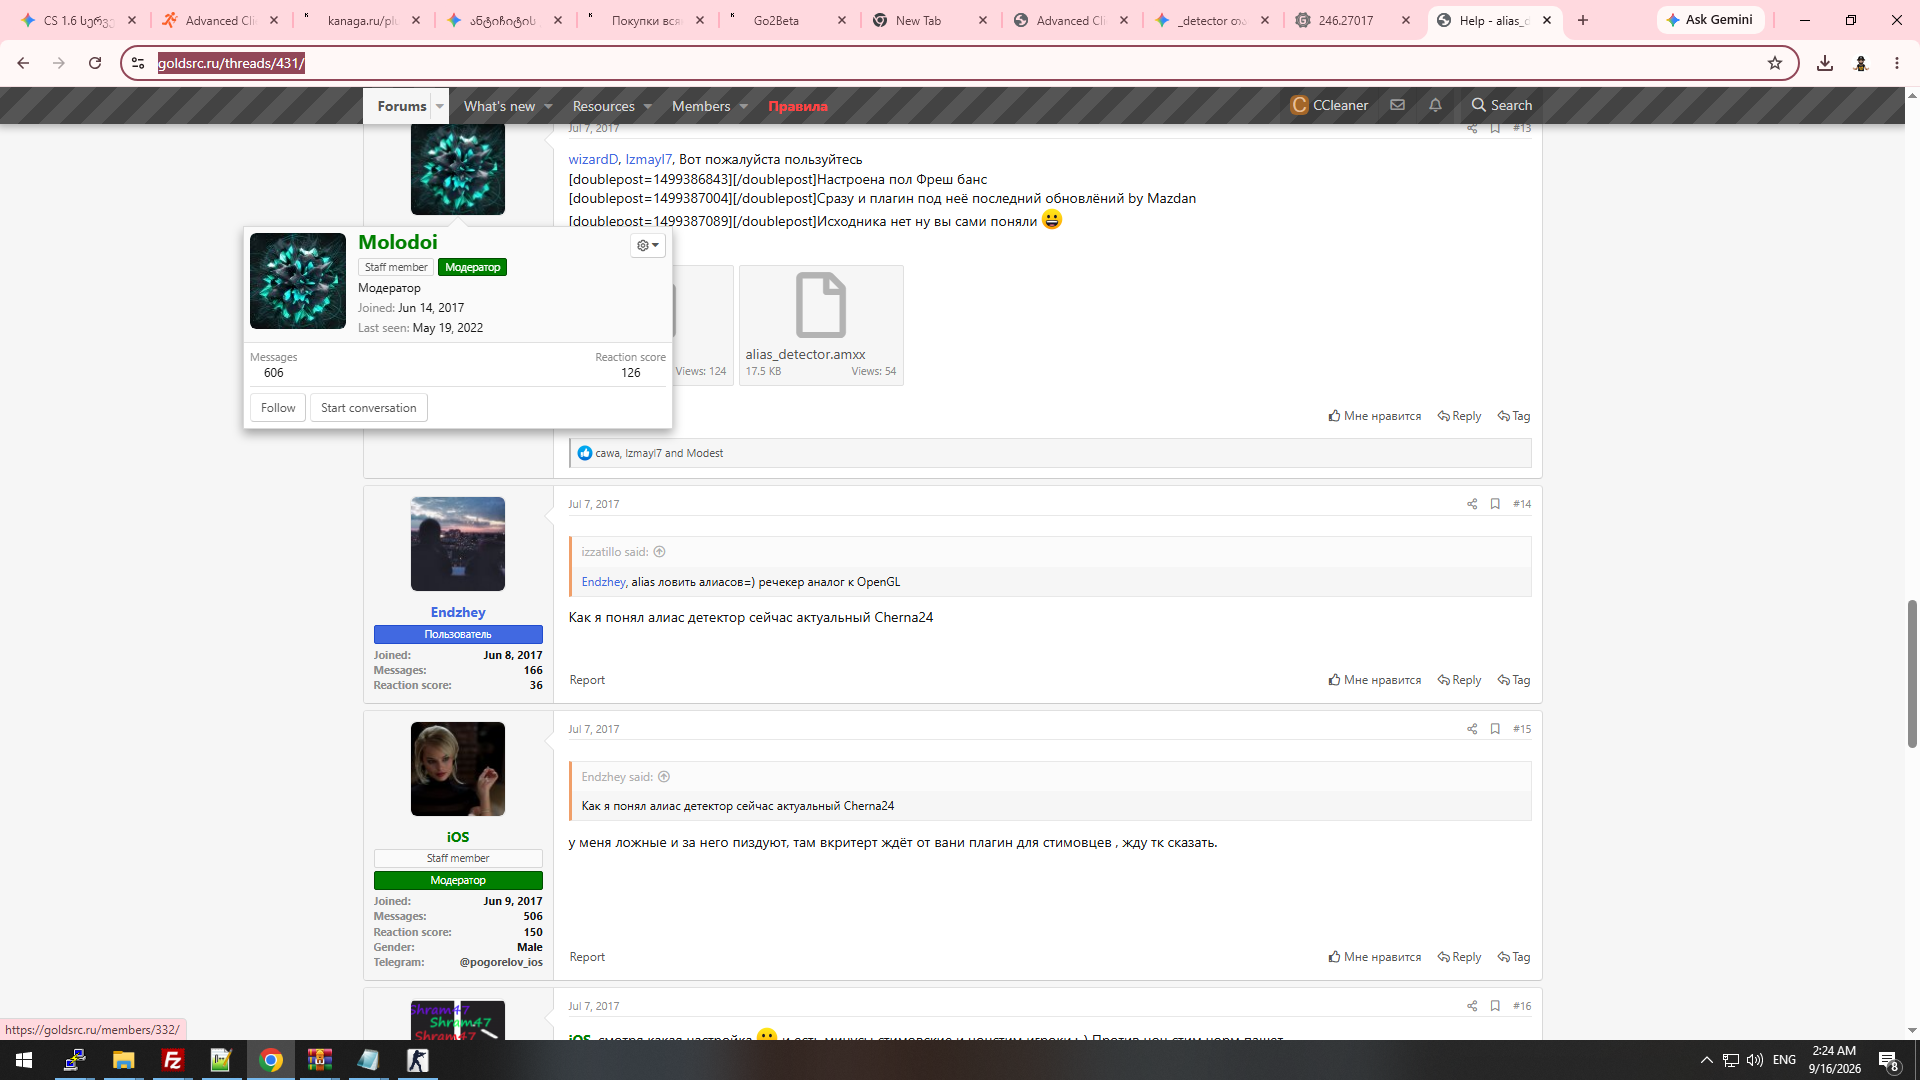The image size is (1920, 1080).
Task: Reply to post #15
Action: tap(1459, 957)
